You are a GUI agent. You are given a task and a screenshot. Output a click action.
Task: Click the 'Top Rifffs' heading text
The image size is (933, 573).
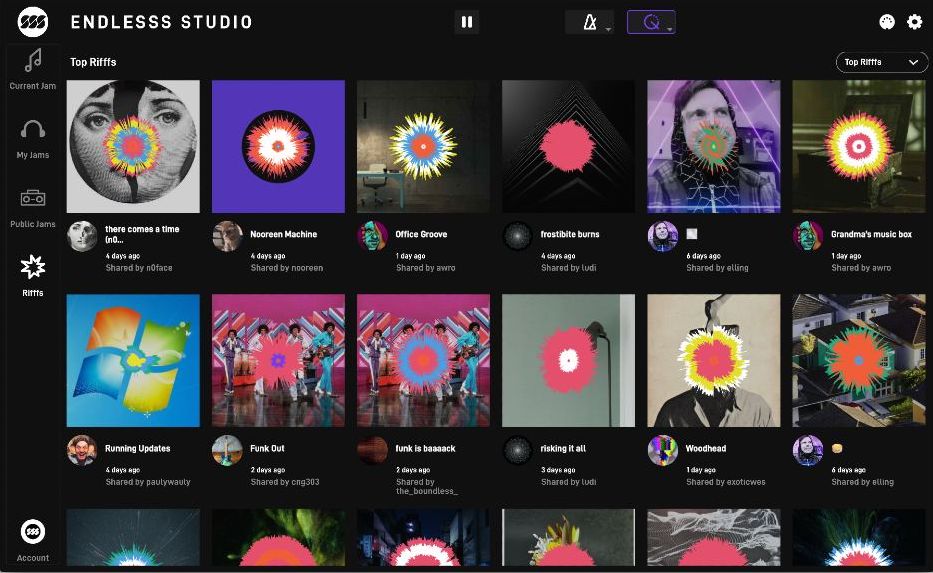93,62
